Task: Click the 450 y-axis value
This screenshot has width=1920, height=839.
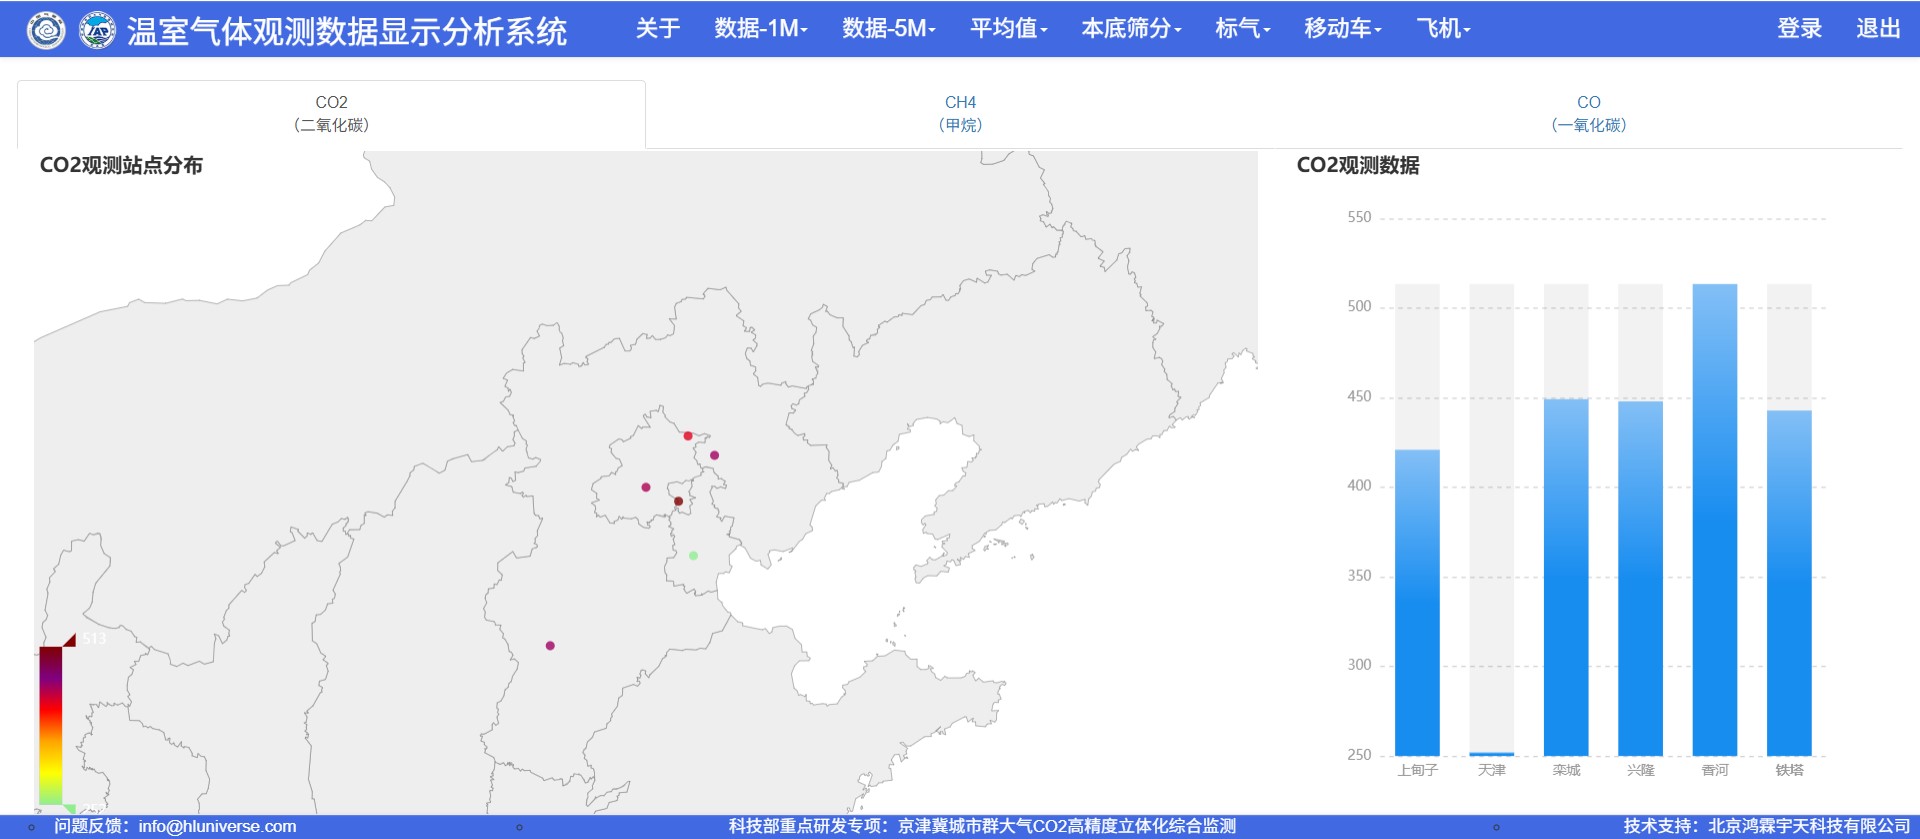Action: 1359,396
